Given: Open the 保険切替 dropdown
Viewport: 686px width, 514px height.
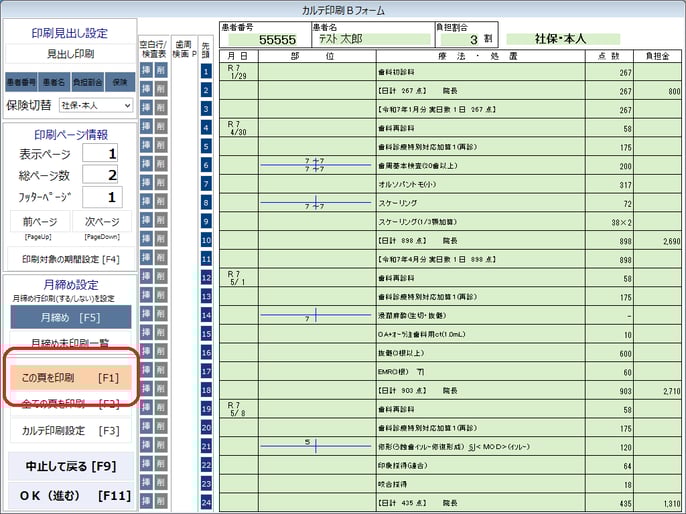Looking at the screenshot, I should tap(96, 104).
